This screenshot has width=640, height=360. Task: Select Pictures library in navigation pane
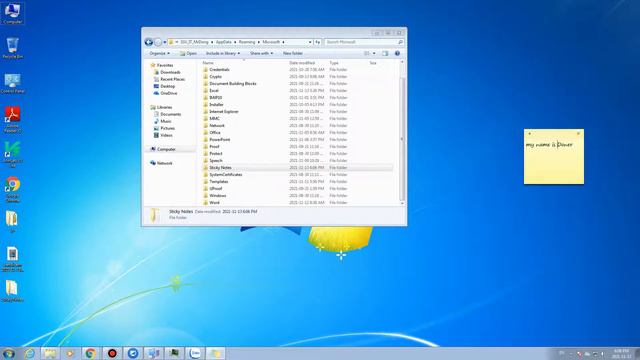(x=164, y=128)
